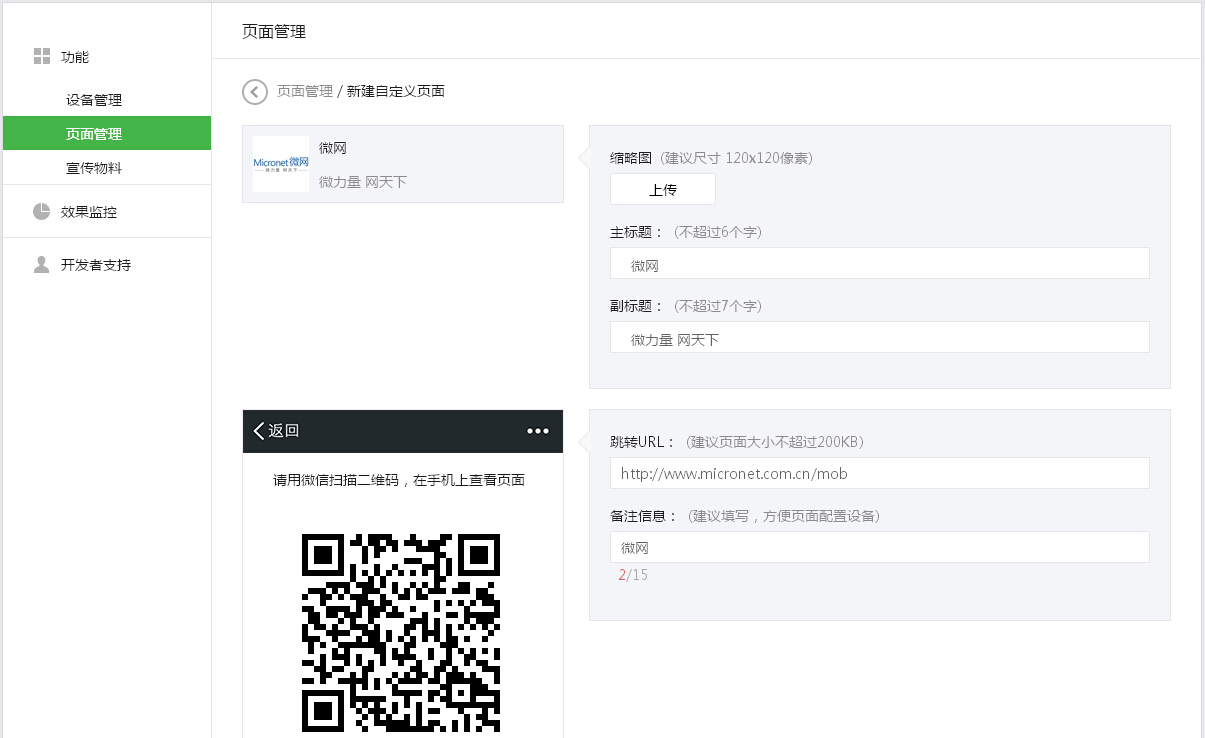Click the 缩略图 label
This screenshot has width=1205, height=738.
point(631,158)
